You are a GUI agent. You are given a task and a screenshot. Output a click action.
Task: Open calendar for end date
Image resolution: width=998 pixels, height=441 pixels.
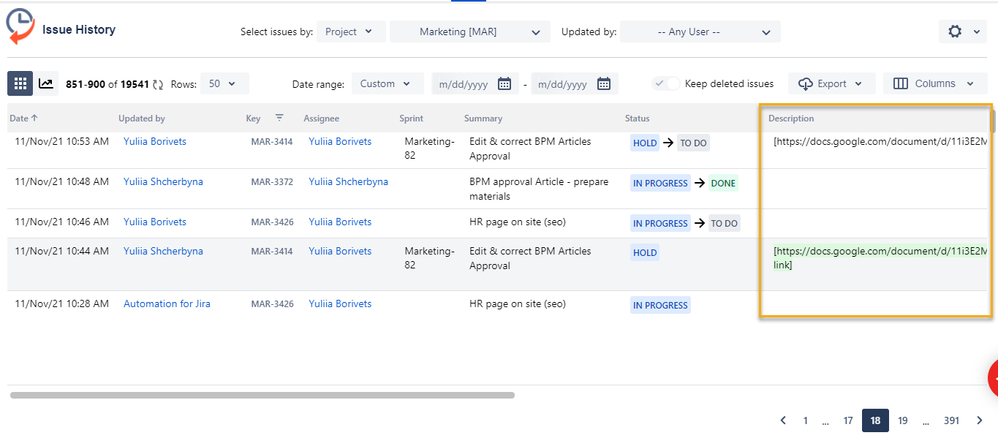tap(604, 83)
